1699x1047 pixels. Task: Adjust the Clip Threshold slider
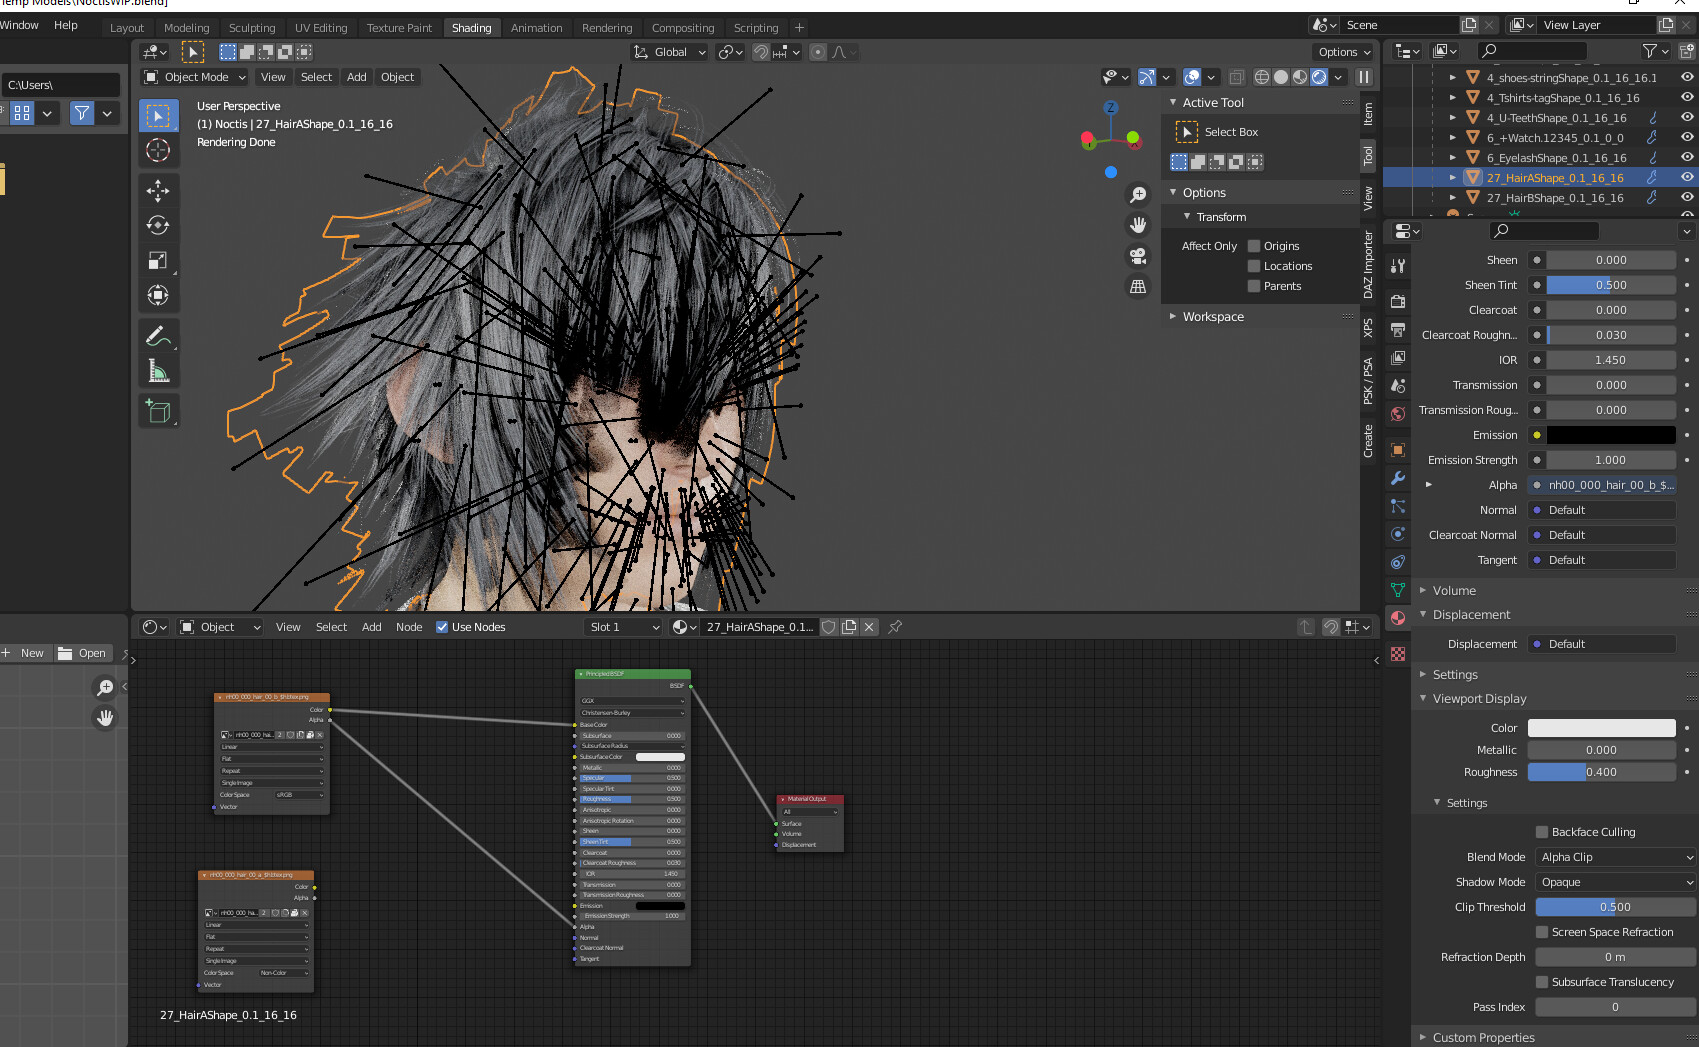tap(1616, 907)
